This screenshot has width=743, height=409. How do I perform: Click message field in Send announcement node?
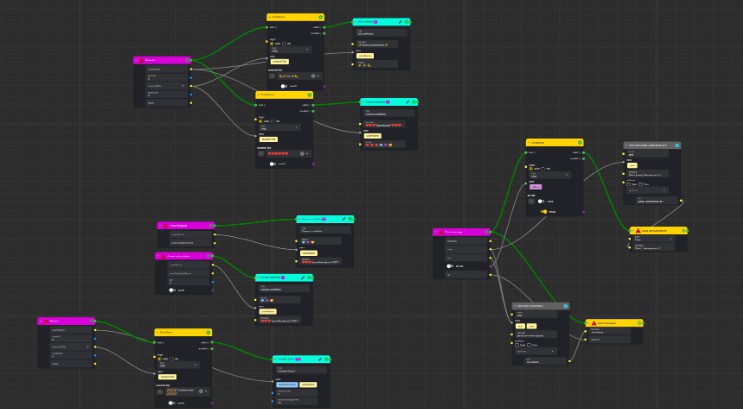pos(653,247)
